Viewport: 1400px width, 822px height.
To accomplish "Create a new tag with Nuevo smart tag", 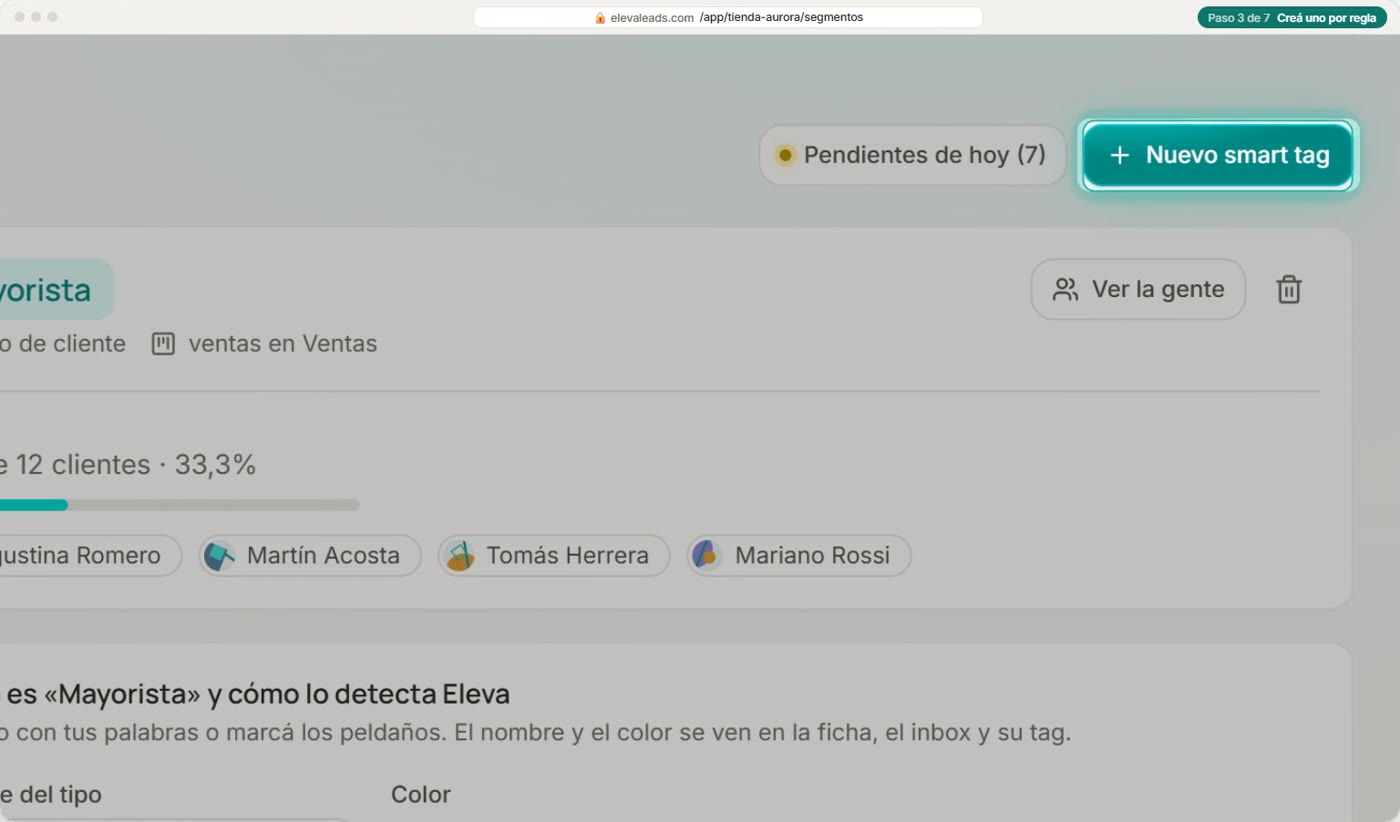I will [x=1218, y=155].
